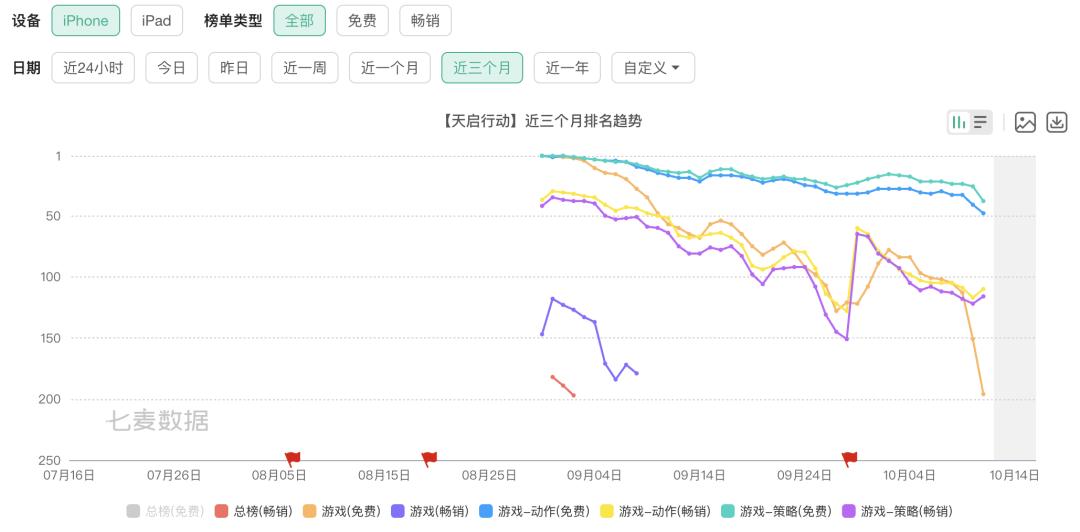Click the 游戏(畅销) purple color swatch
1080x532 pixels.
tap(397, 511)
